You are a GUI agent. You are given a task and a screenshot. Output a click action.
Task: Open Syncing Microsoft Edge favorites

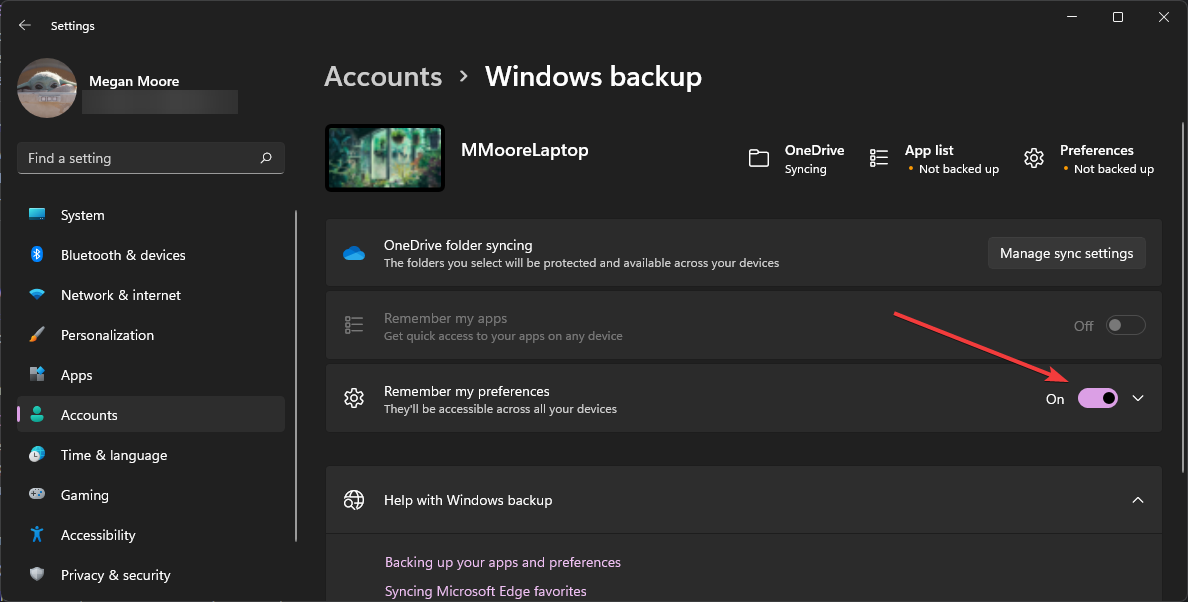point(486,591)
